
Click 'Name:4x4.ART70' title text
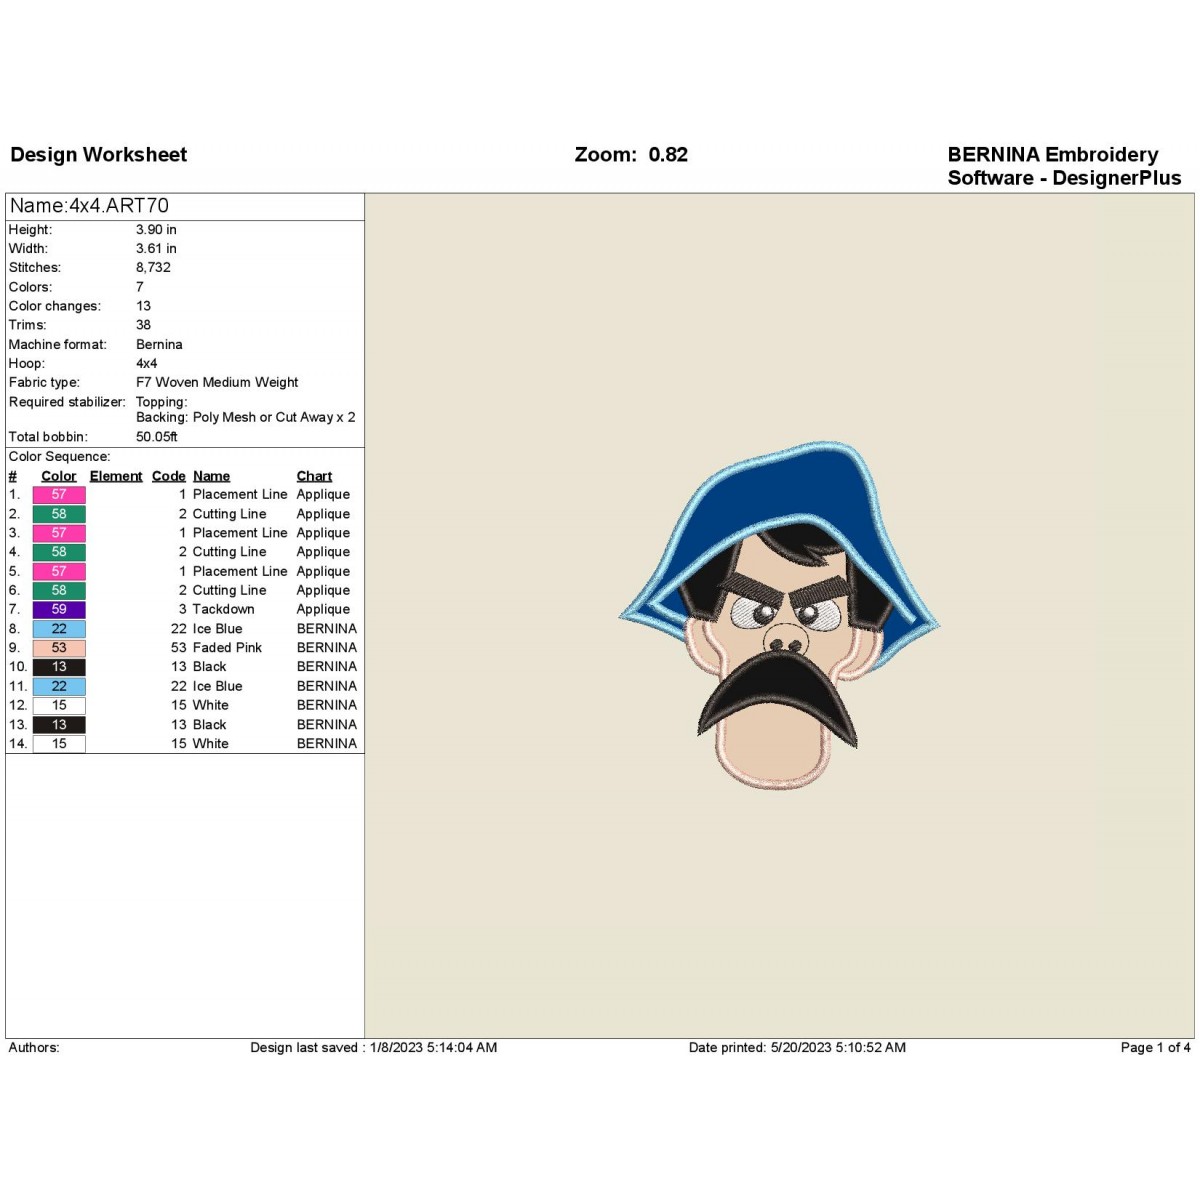pyautogui.click(x=89, y=206)
